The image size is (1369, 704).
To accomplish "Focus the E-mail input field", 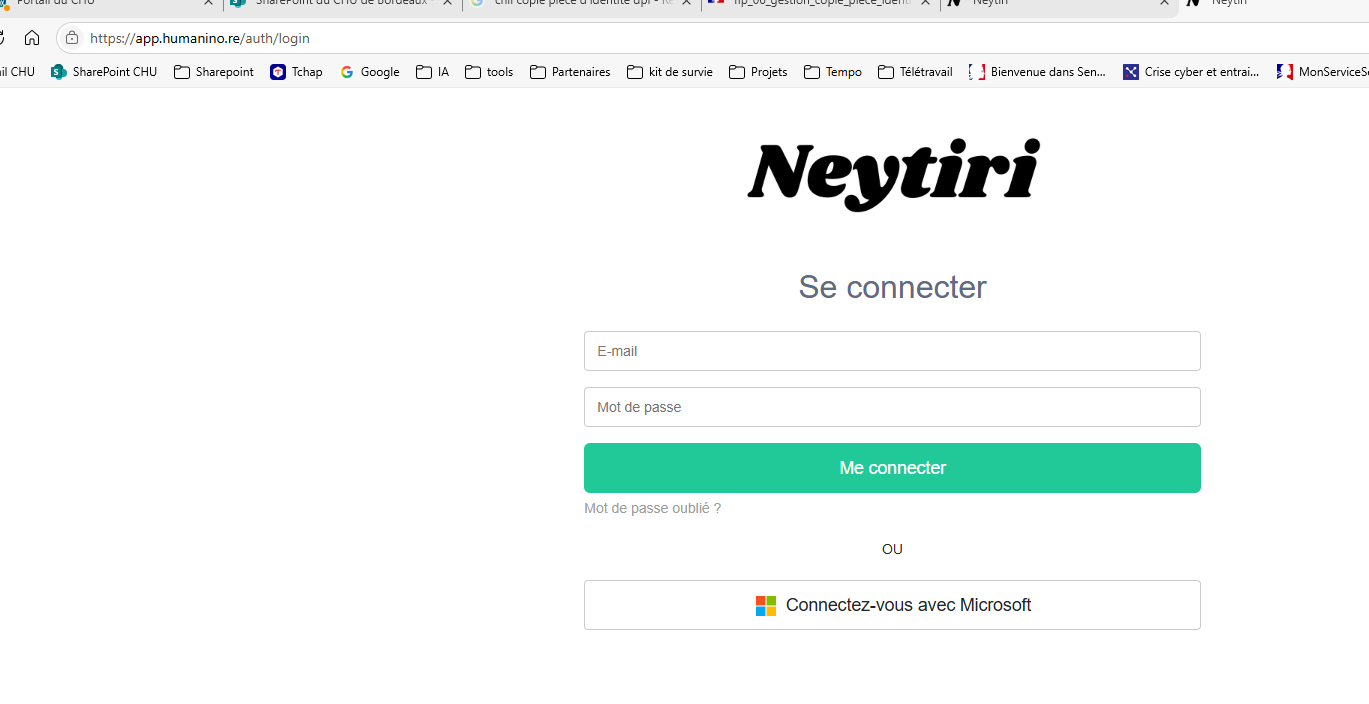I will (892, 351).
